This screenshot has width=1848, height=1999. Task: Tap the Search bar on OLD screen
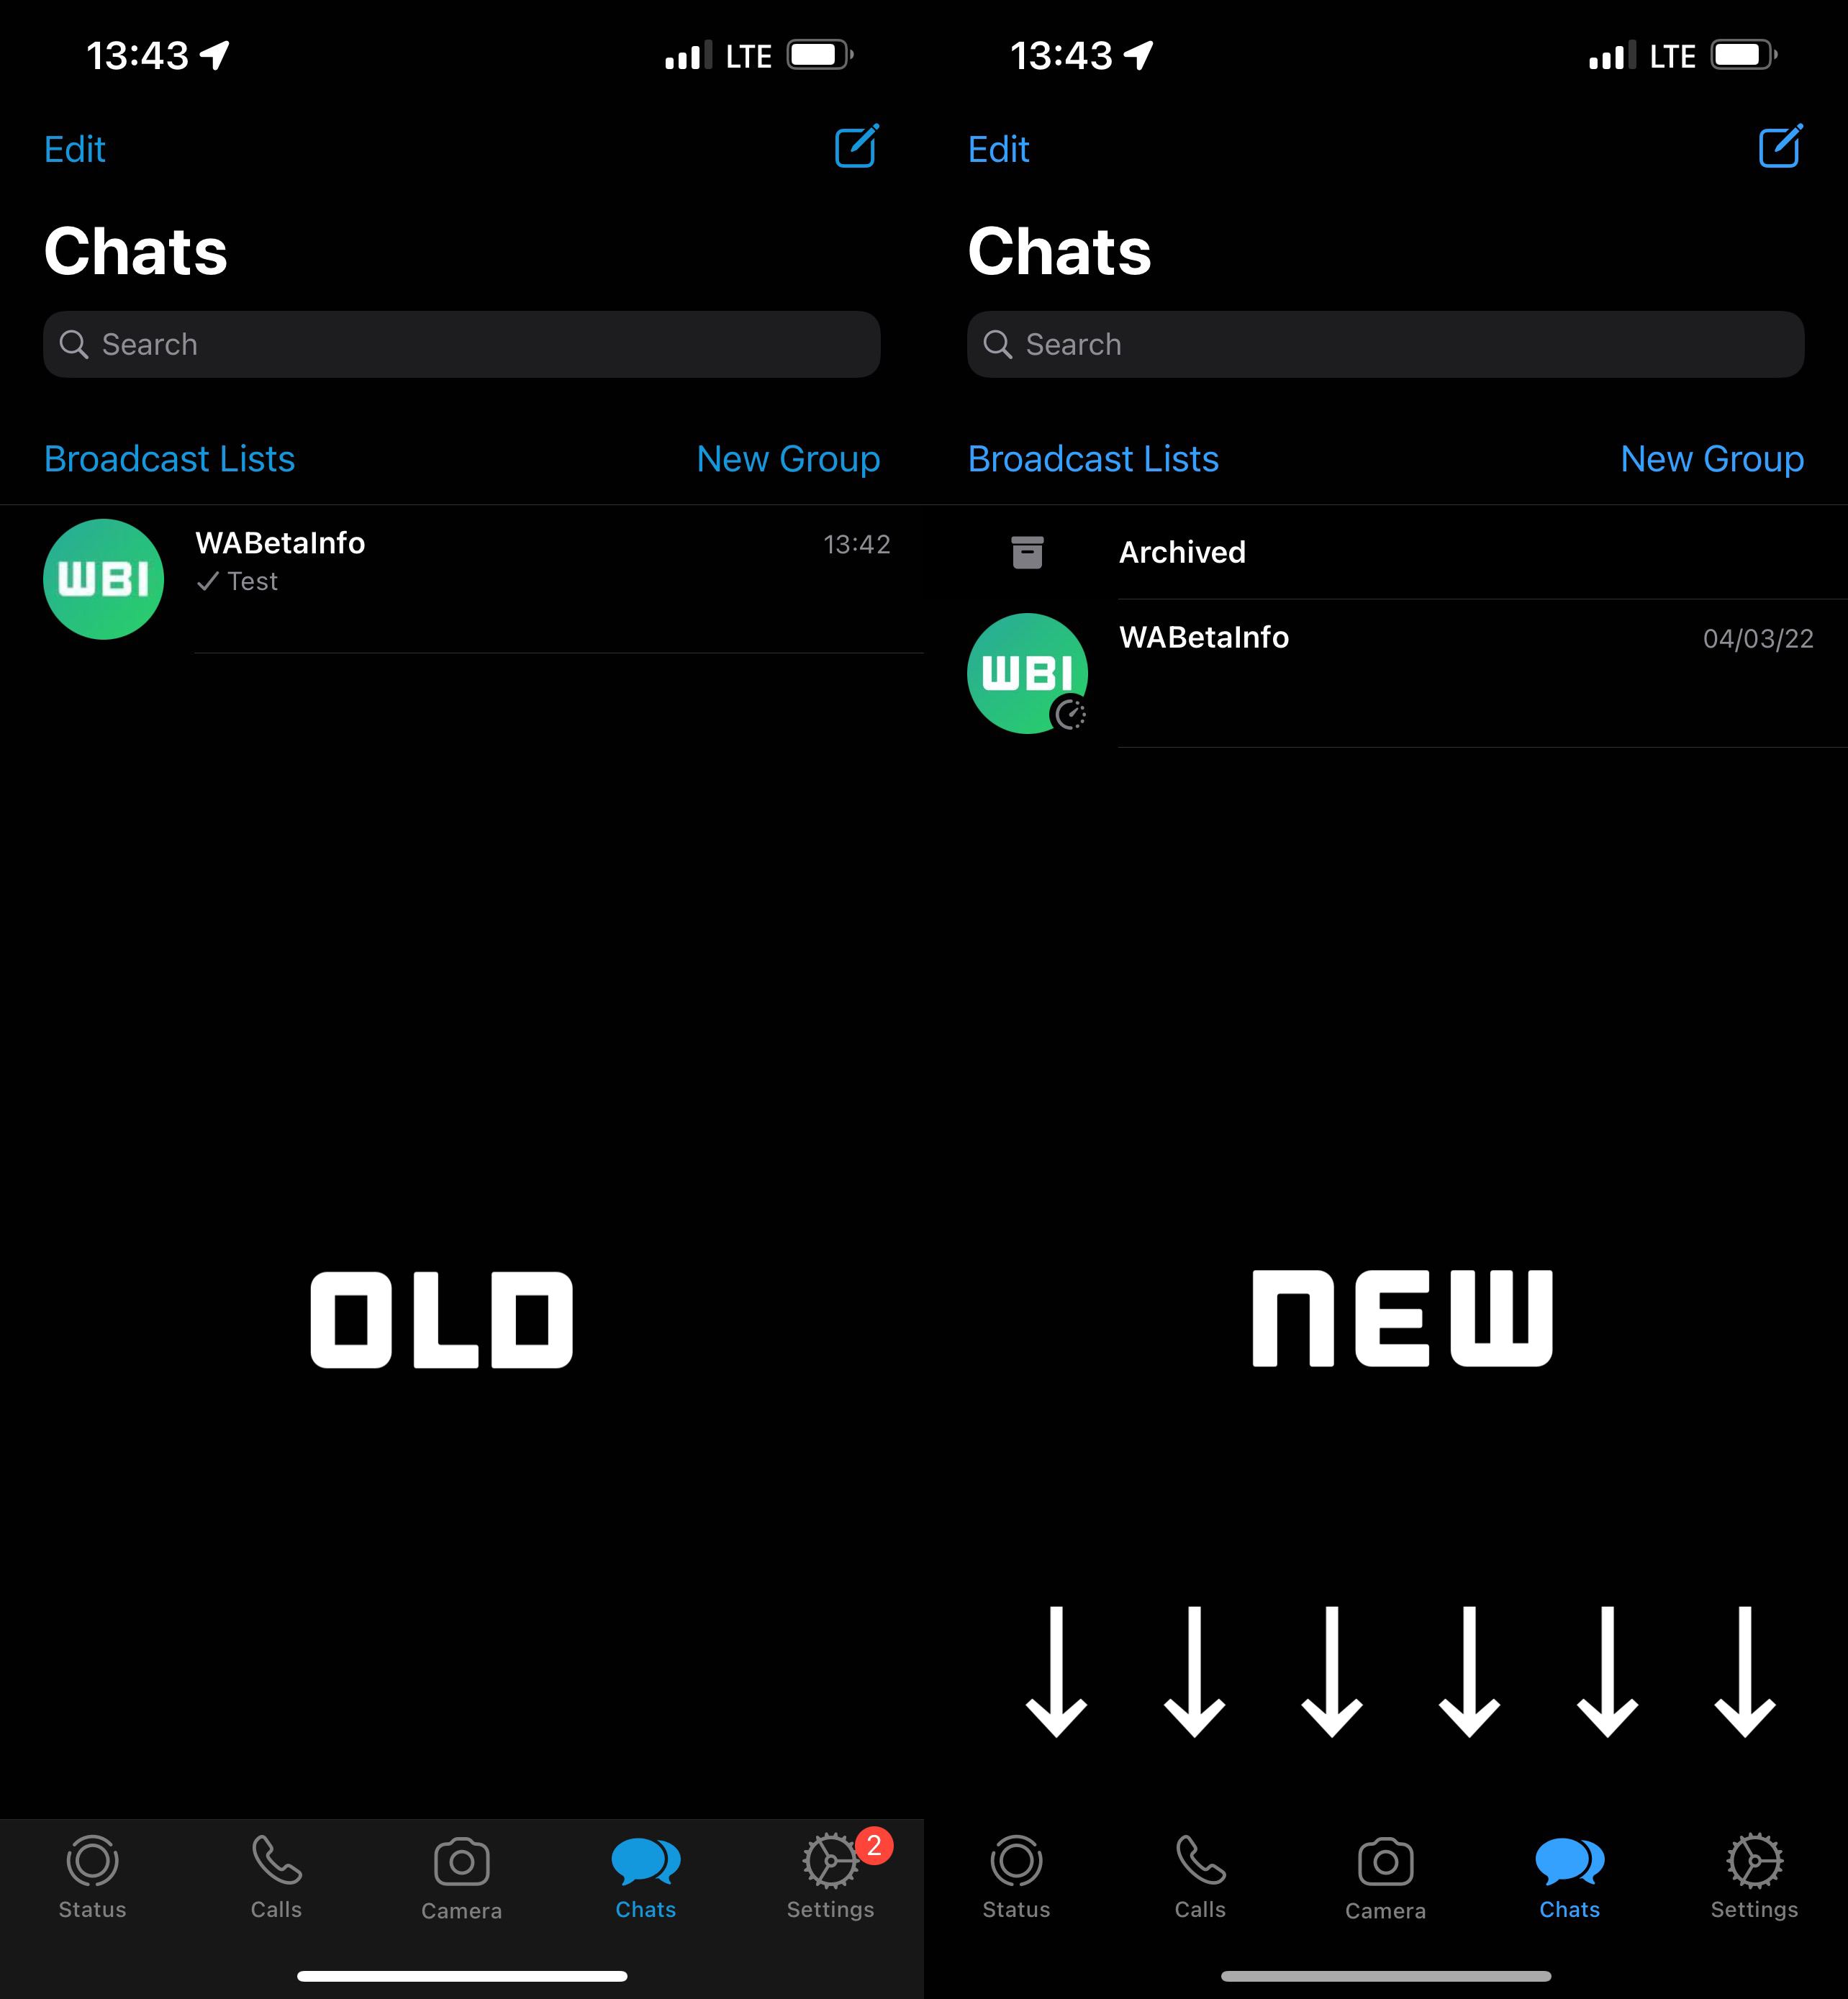point(461,345)
